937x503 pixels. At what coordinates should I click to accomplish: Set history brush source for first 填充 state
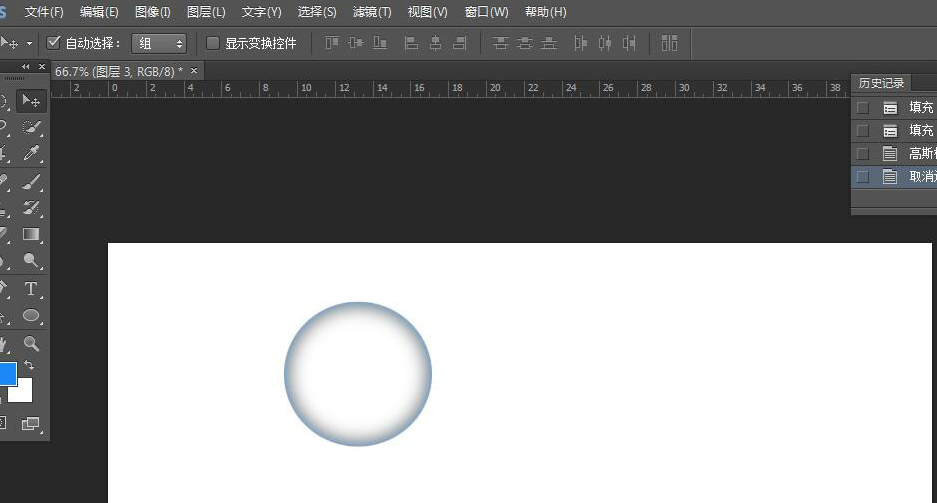pyautogui.click(x=862, y=108)
